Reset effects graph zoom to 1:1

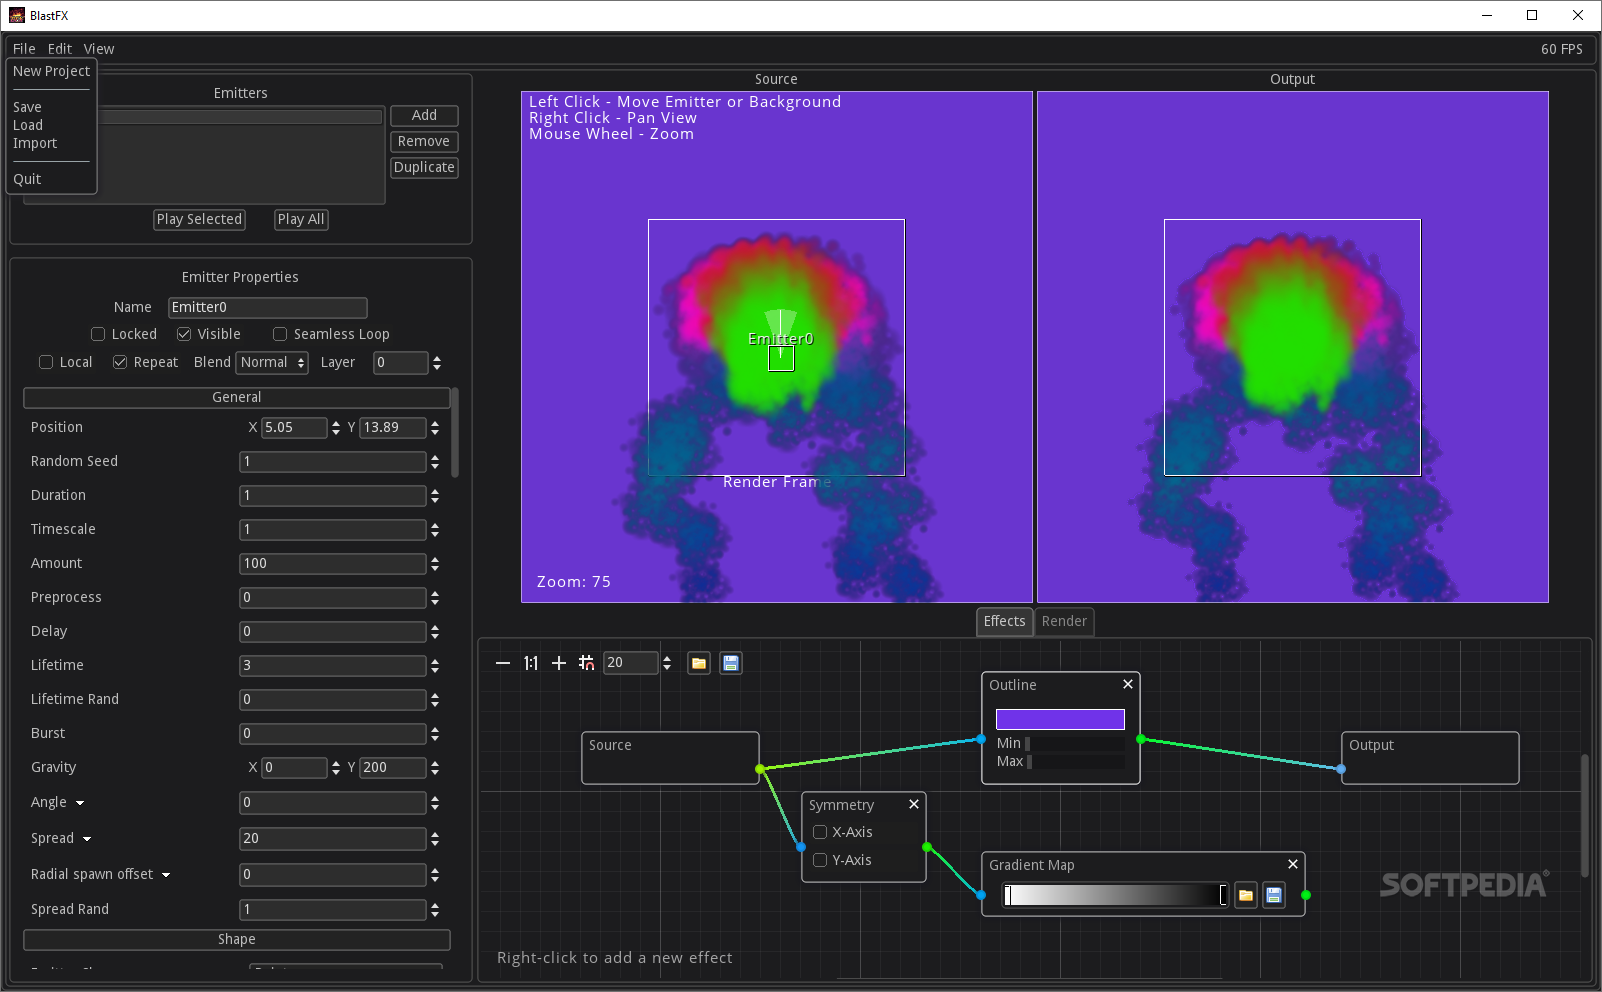point(531,663)
